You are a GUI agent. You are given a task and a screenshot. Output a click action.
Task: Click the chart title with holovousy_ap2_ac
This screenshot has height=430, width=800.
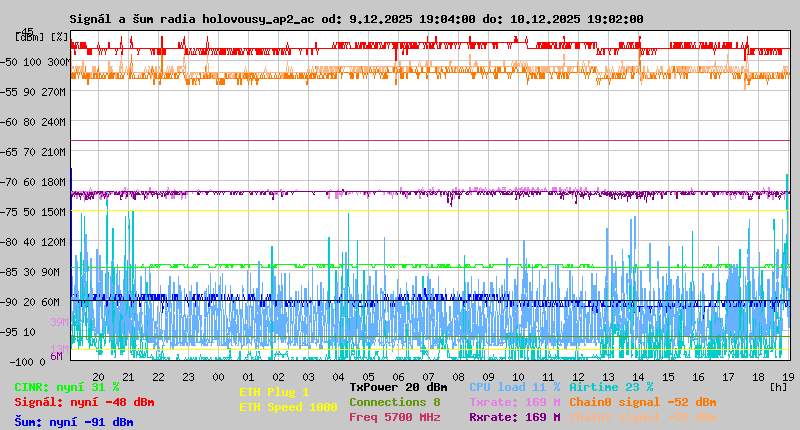[x=356, y=19]
